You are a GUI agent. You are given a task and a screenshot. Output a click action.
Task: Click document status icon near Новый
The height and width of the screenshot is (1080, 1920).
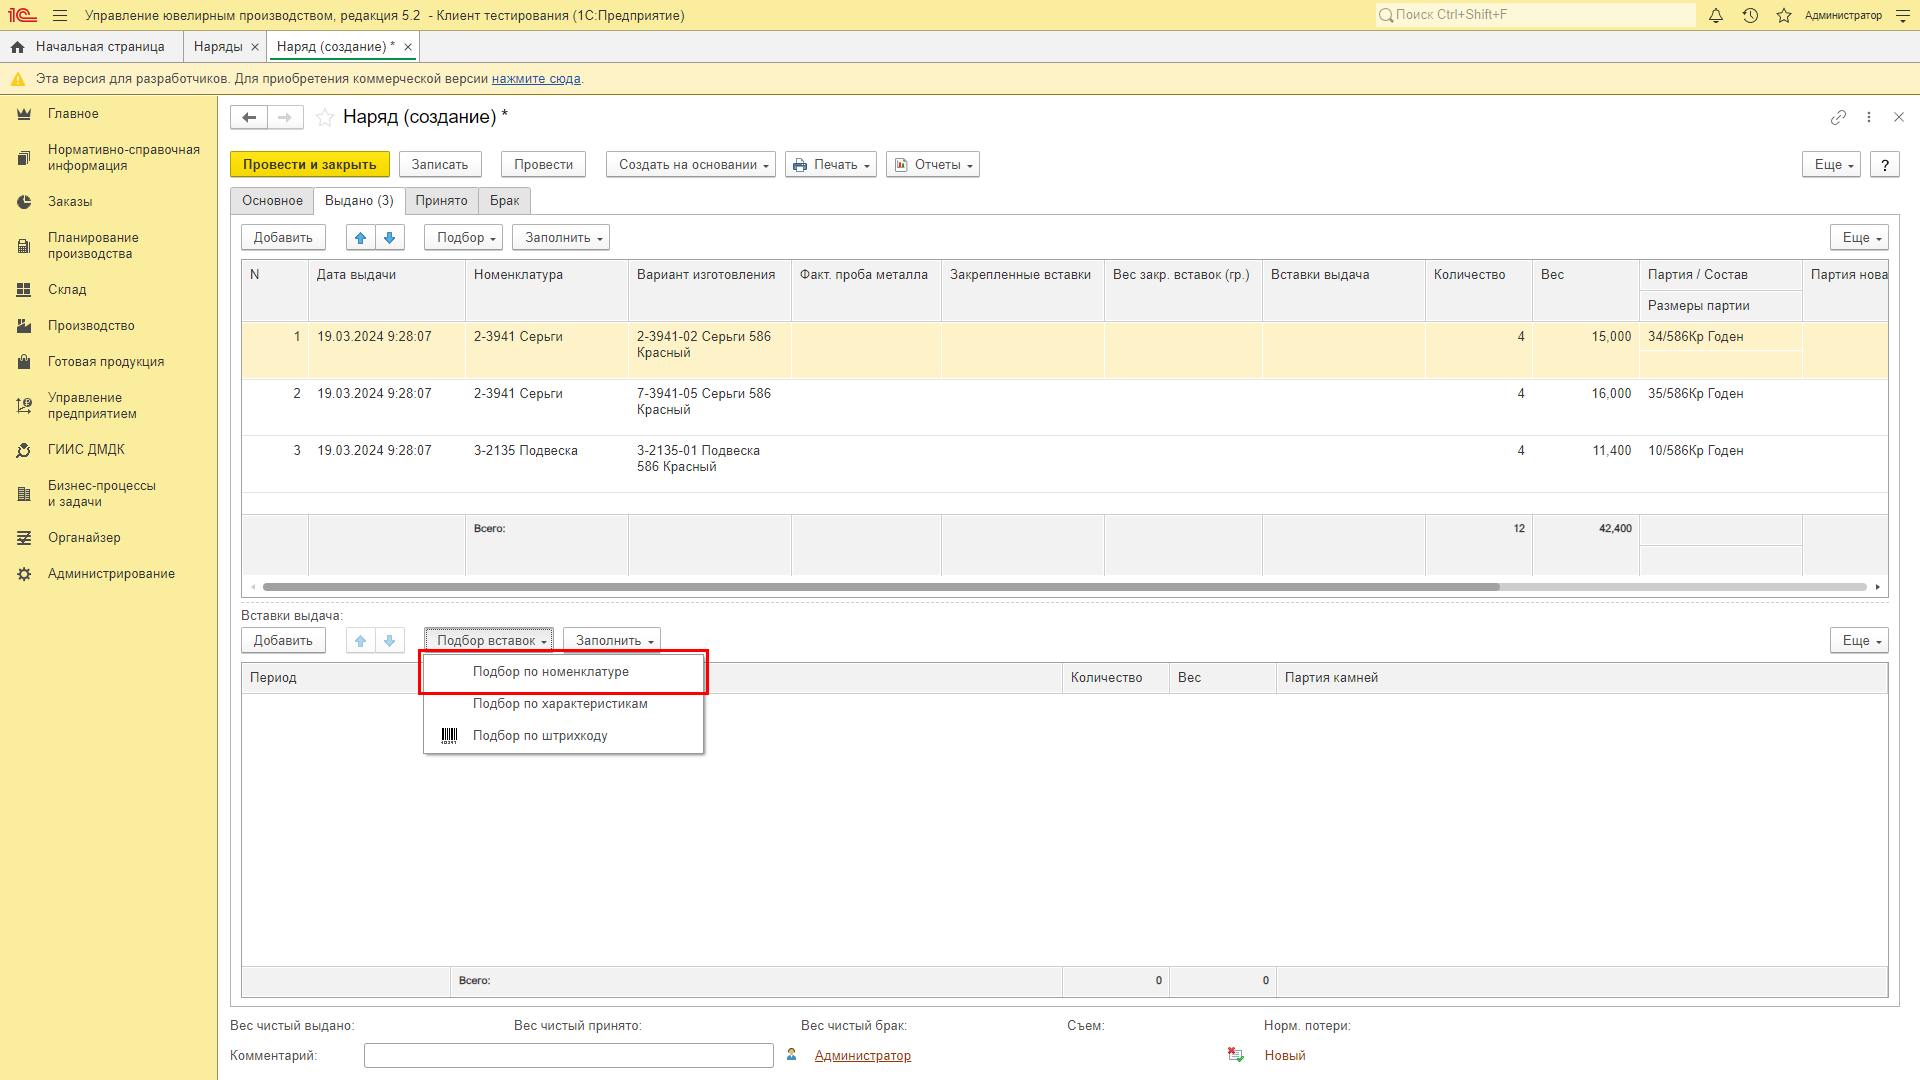1236,1055
